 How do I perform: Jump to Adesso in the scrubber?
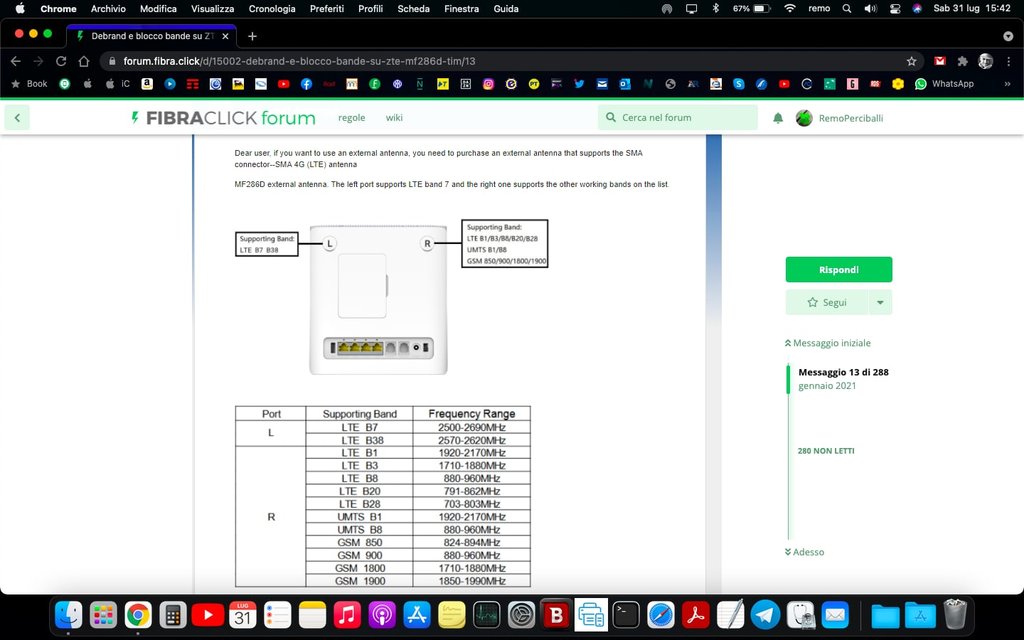coord(805,552)
